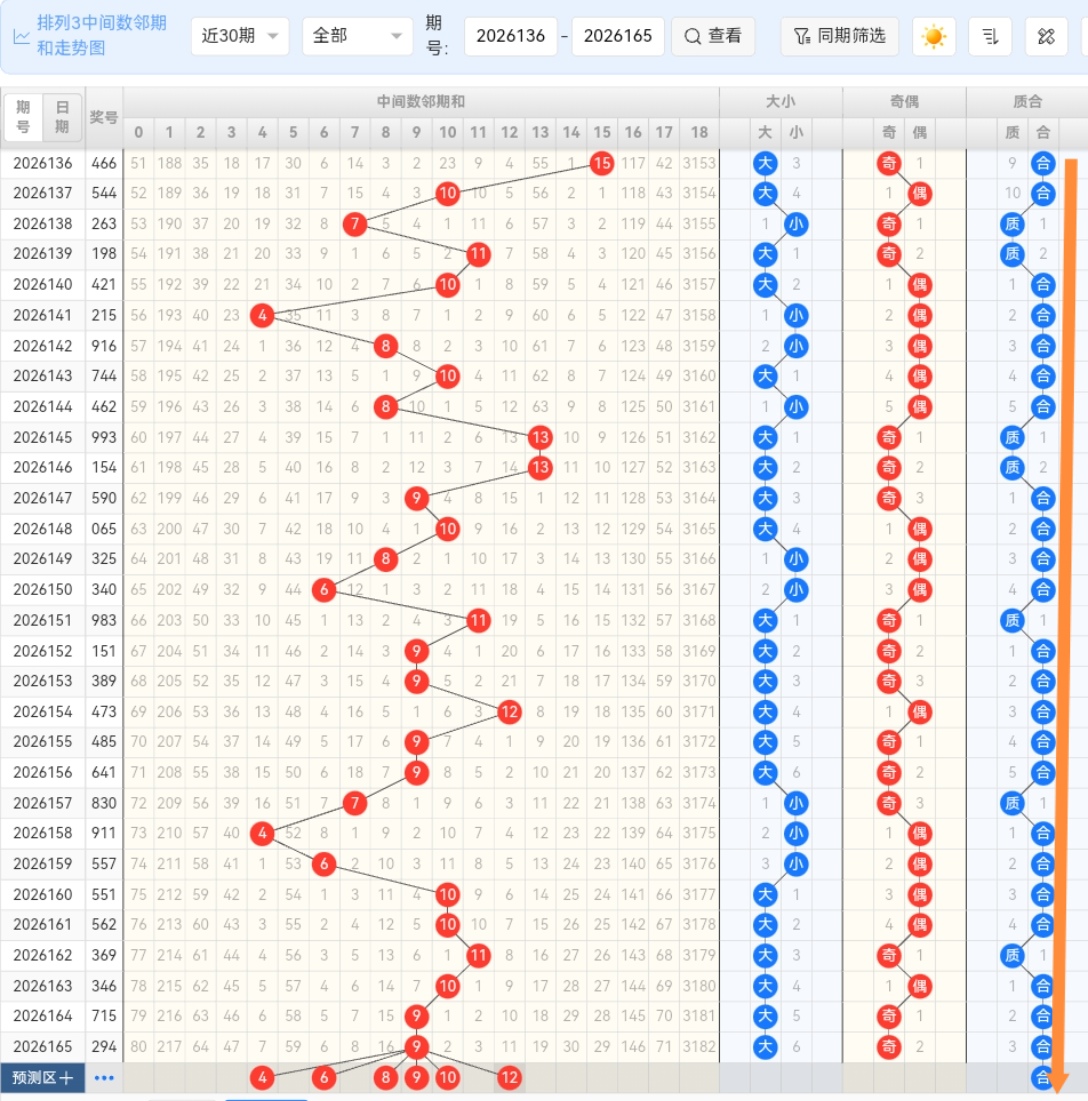This screenshot has width=1088, height=1101.
Task: Click red circle 12 in row 2026154
Action: (509, 712)
